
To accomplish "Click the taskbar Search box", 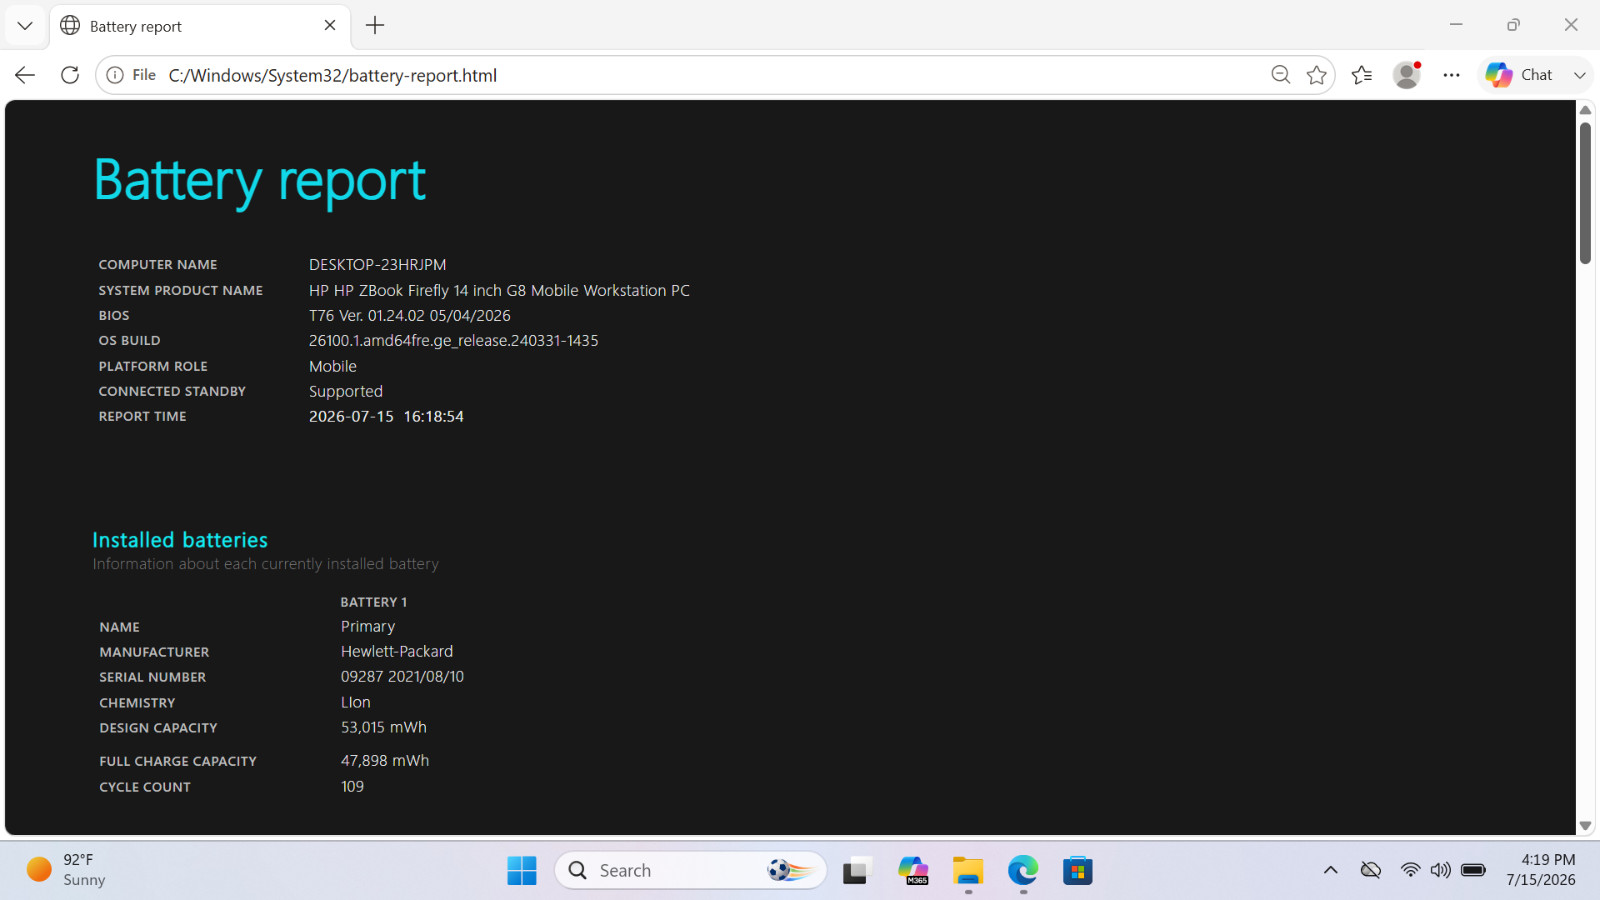I will [691, 871].
